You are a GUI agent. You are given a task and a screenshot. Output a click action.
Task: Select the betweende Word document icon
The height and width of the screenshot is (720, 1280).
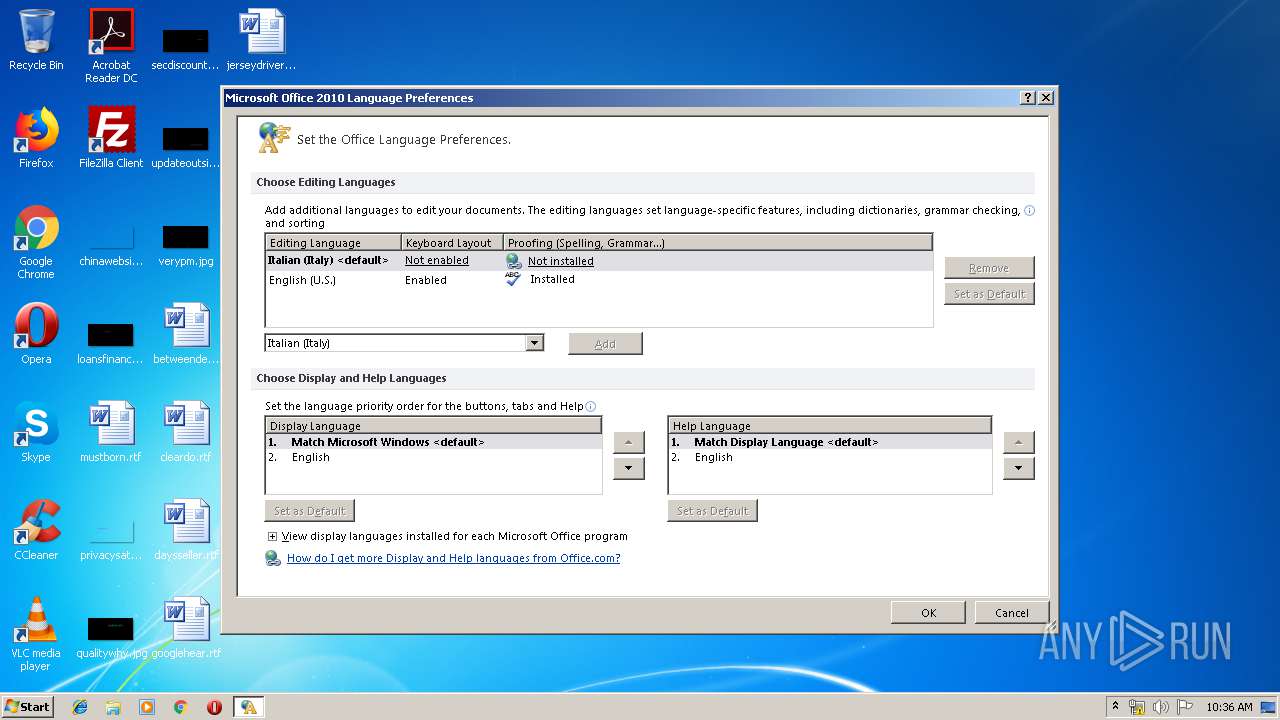click(x=185, y=334)
